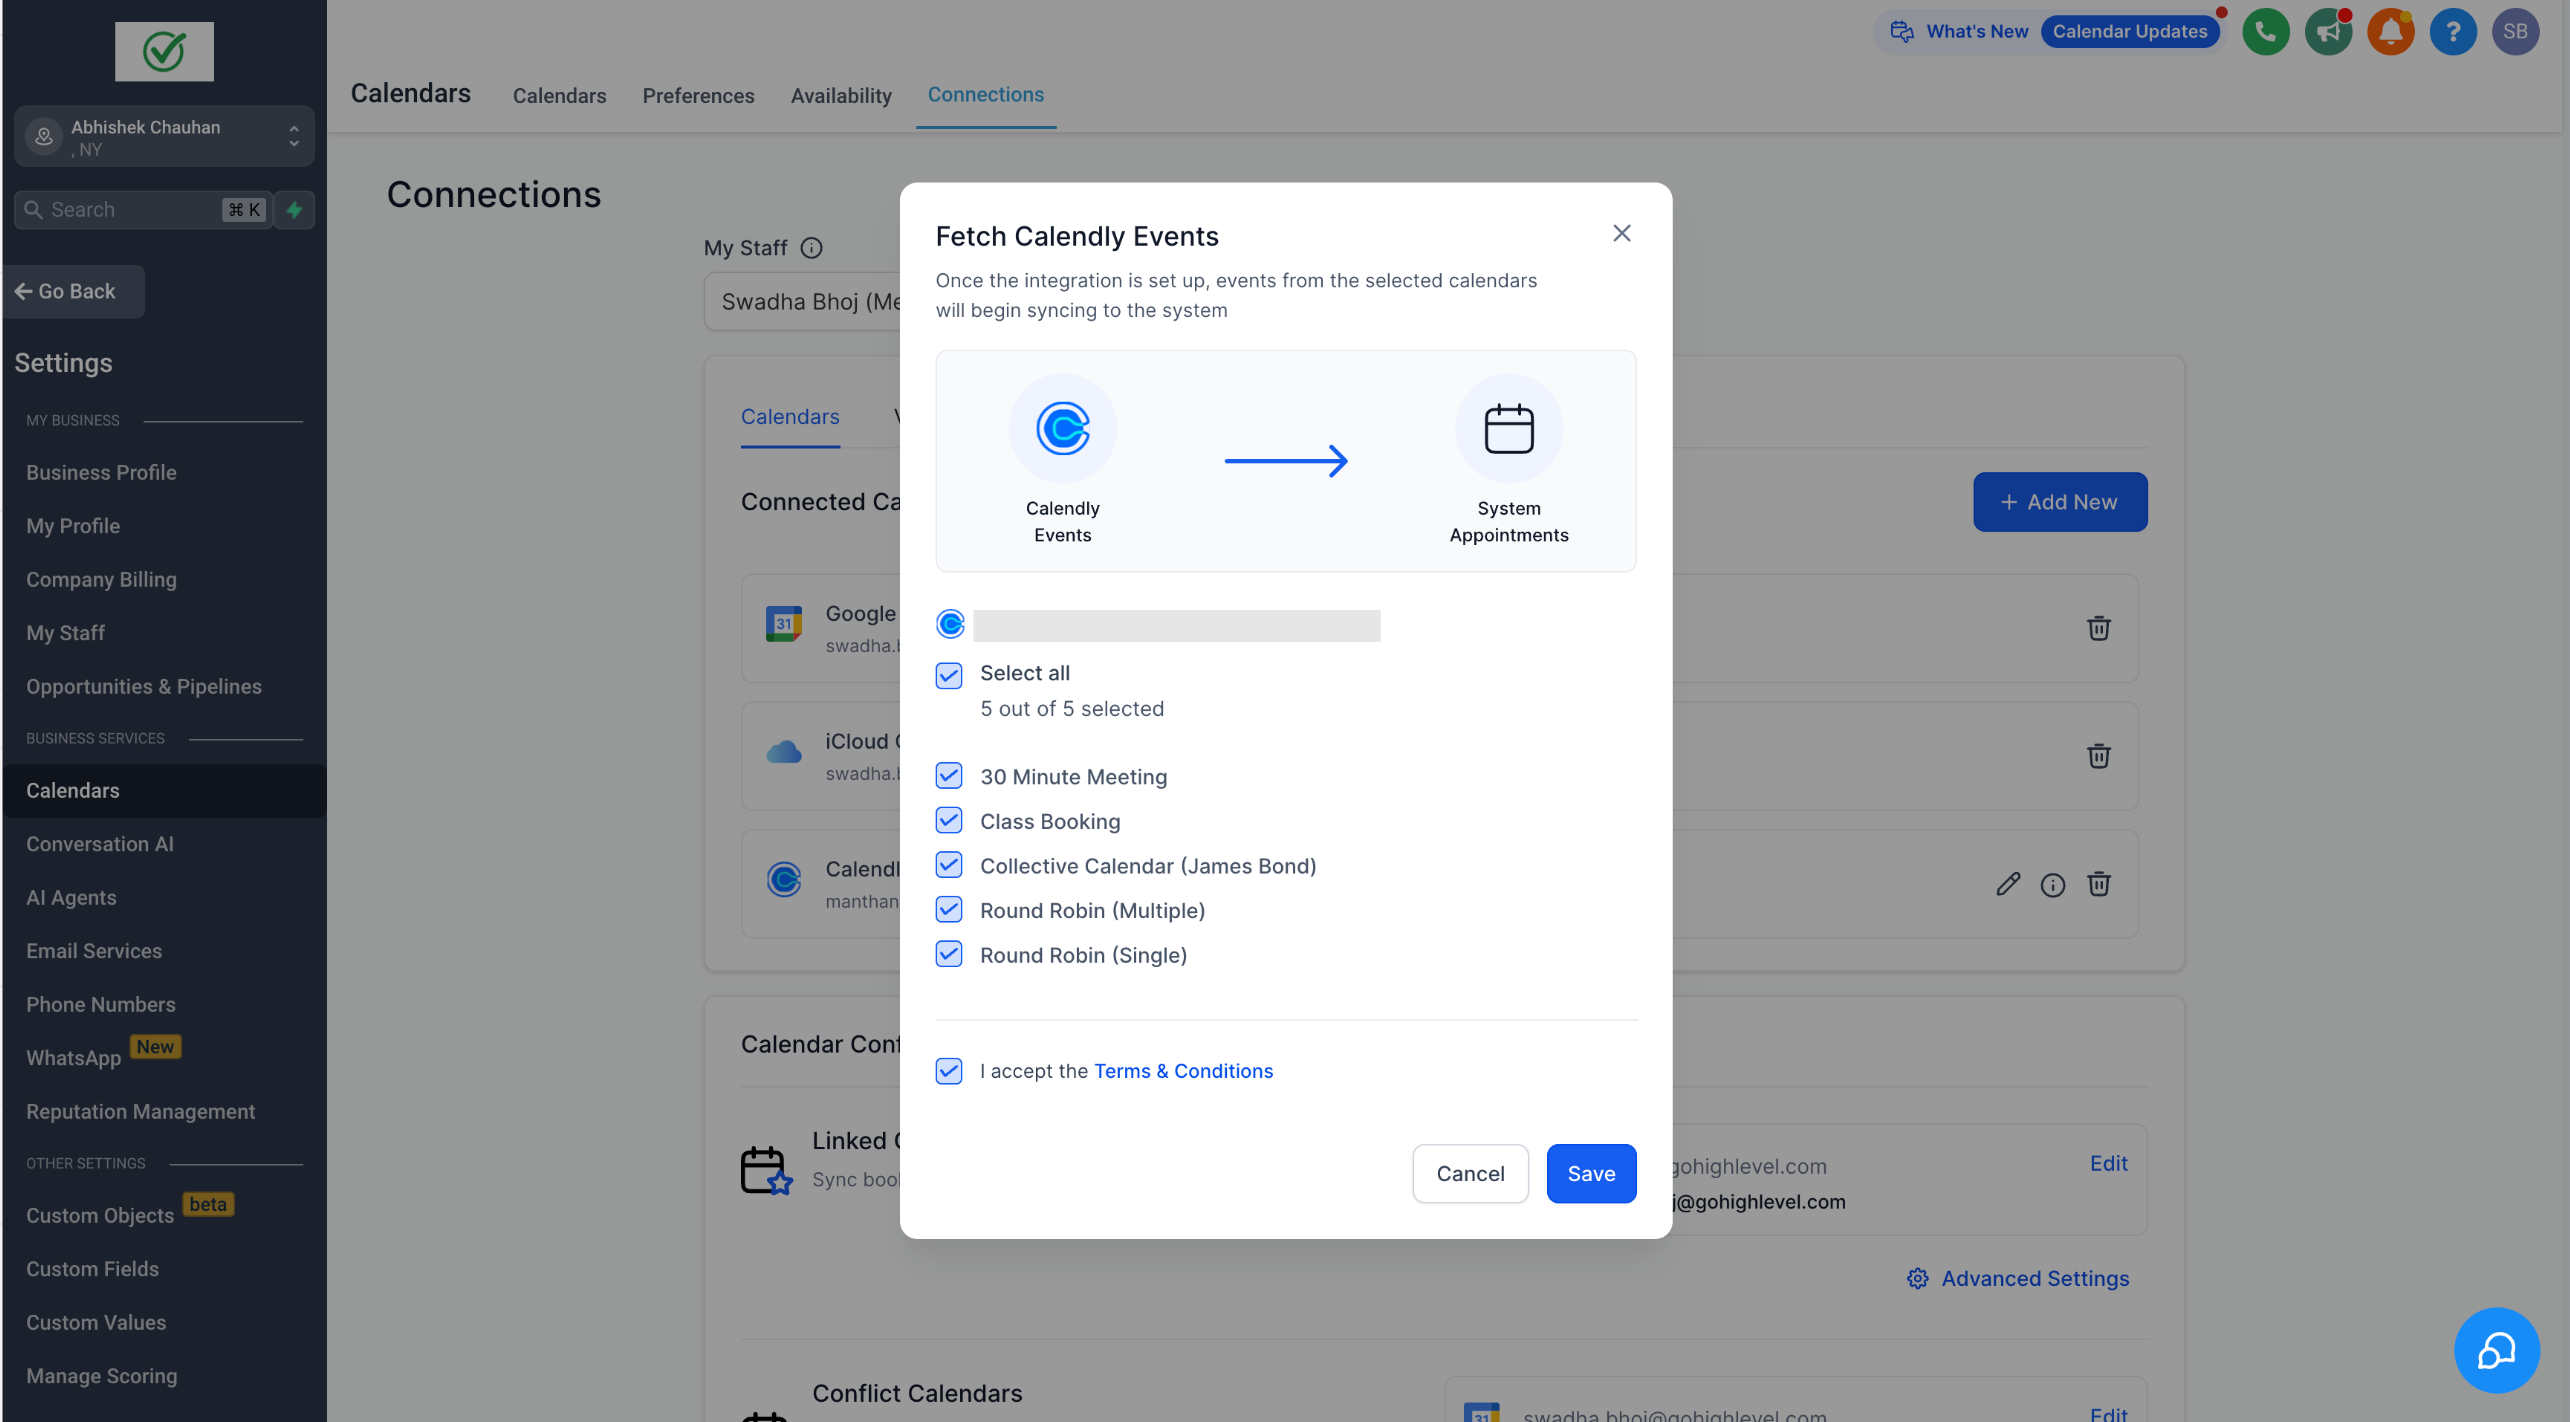Screen dimensions: 2570x1422
Task: Click the delete trash icon for iCloud Calendar
Action: (x=2099, y=755)
